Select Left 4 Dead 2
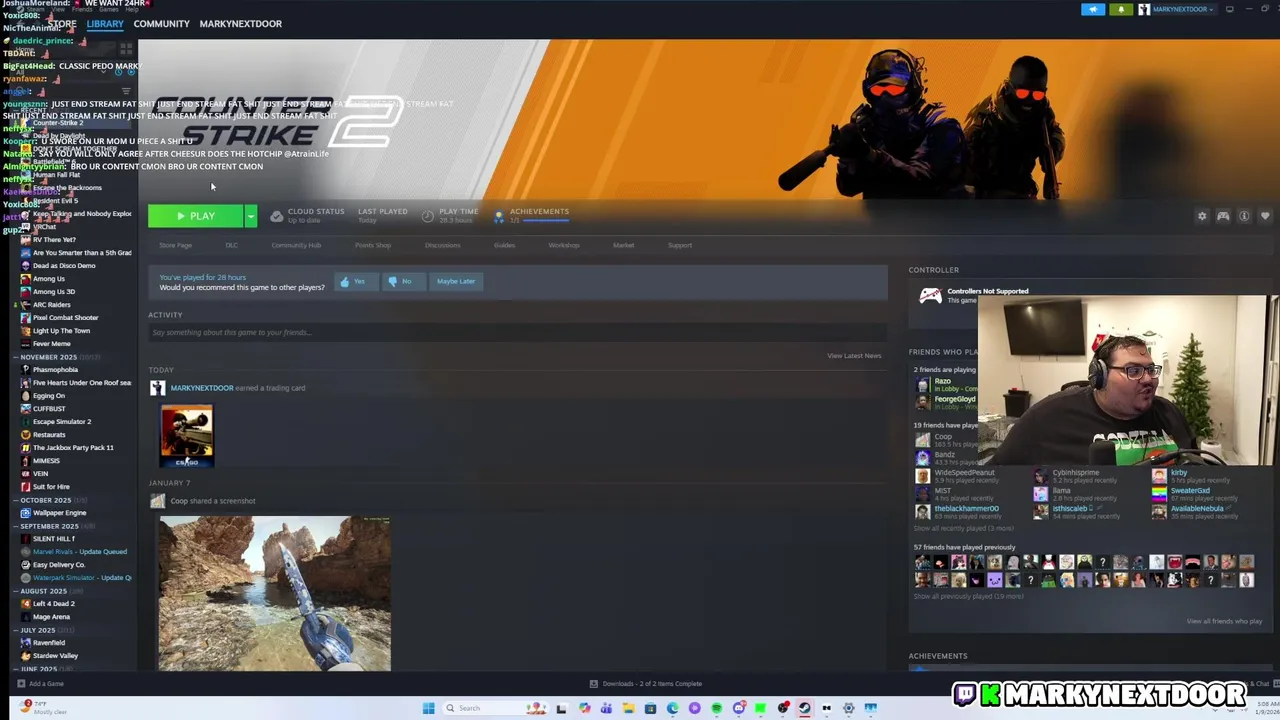This screenshot has height=720, width=1280. pyautogui.click(x=53, y=604)
